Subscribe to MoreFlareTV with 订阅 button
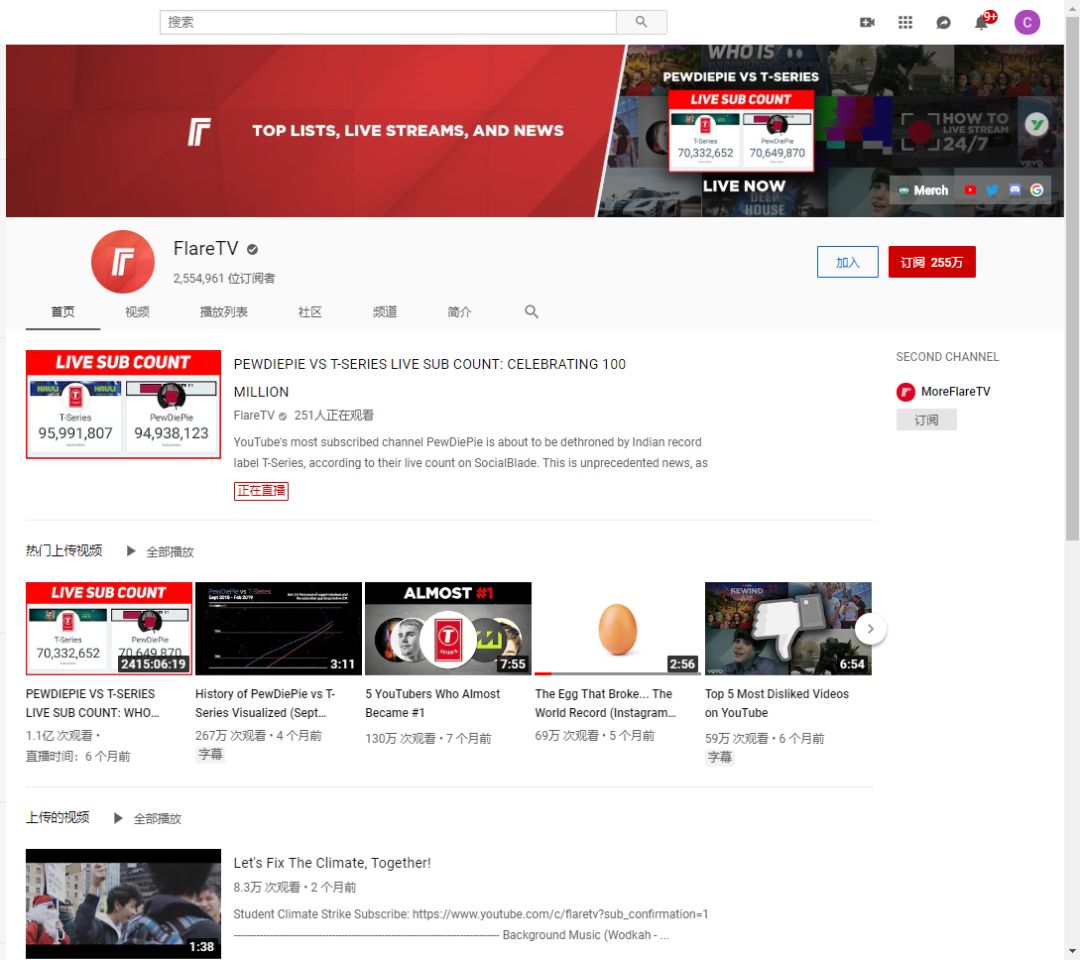The height and width of the screenshot is (960, 1080). [926, 419]
